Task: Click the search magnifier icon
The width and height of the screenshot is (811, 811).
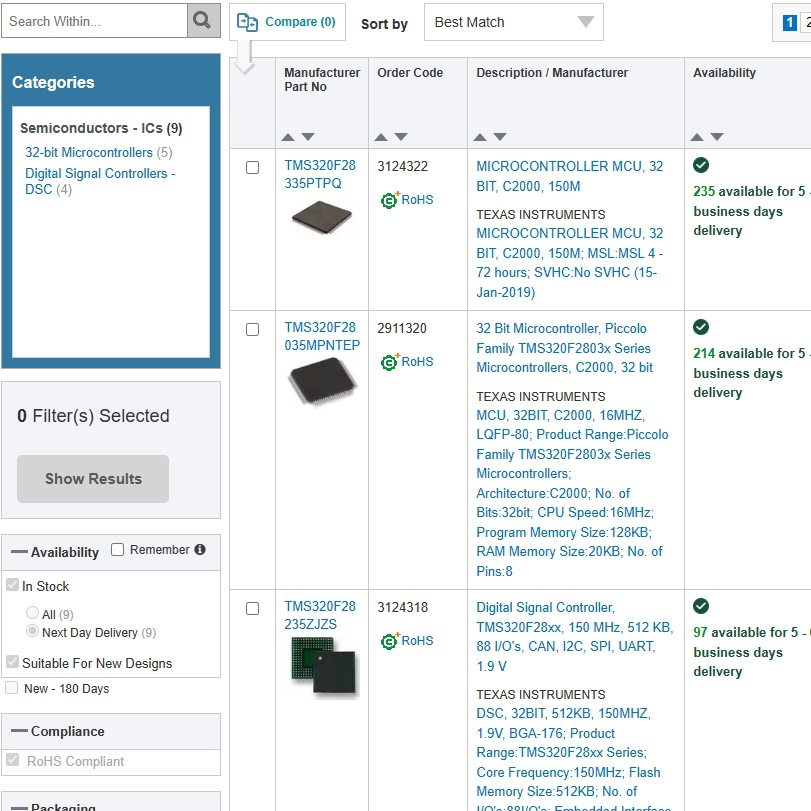Action: click(x=203, y=21)
